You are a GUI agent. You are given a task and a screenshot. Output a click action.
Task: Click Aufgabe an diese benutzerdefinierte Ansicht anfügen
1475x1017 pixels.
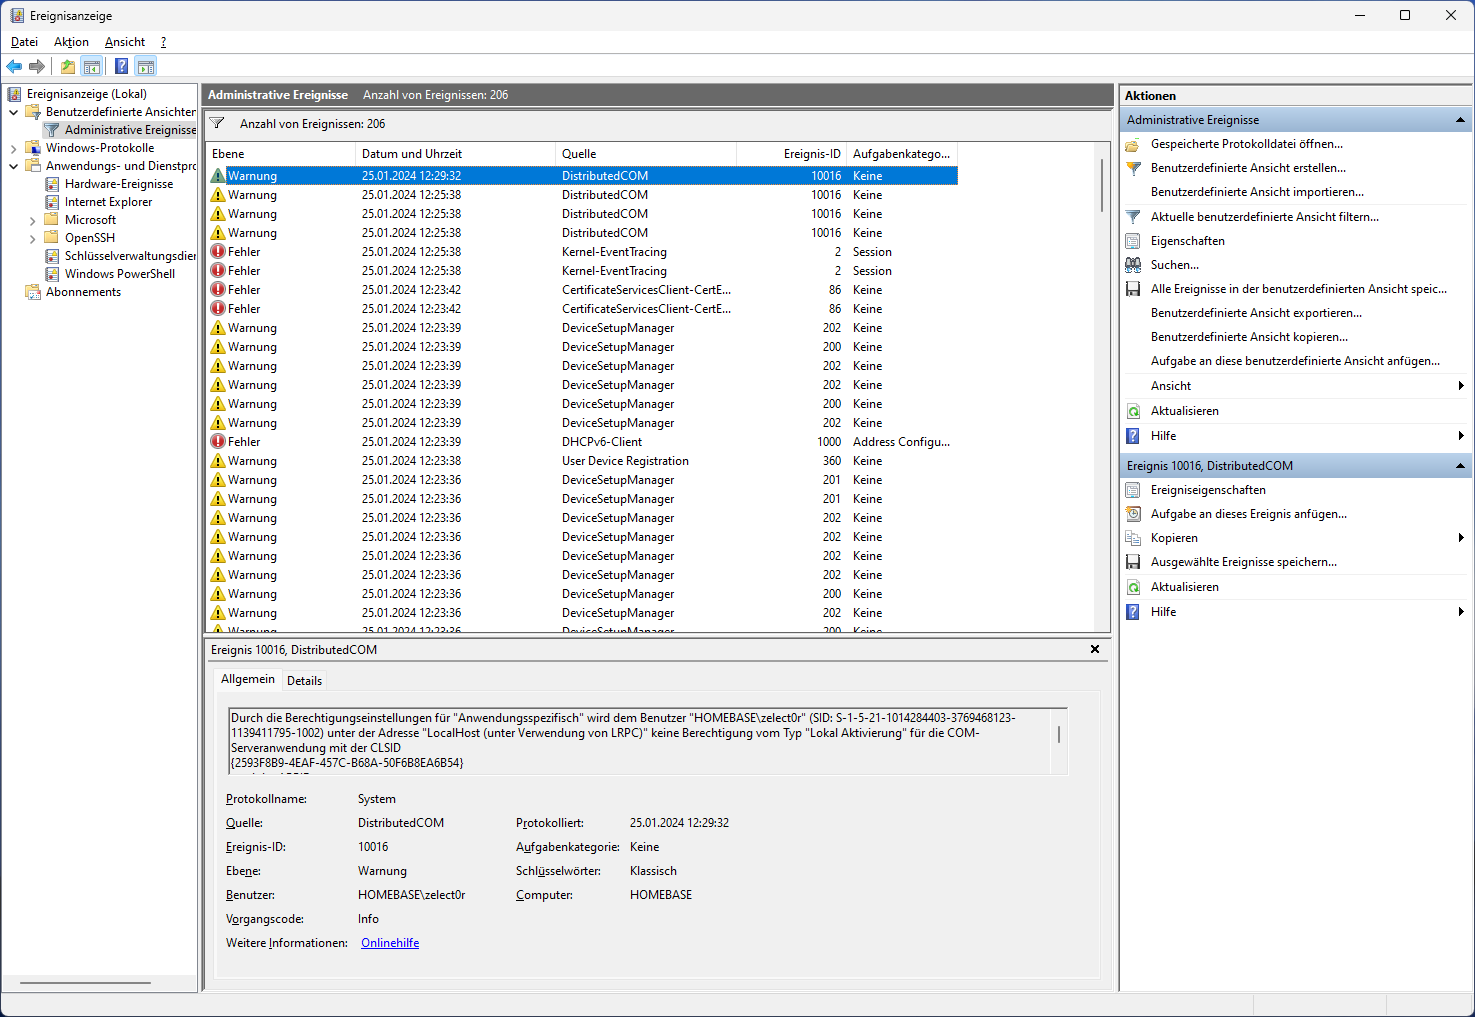[1296, 361]
